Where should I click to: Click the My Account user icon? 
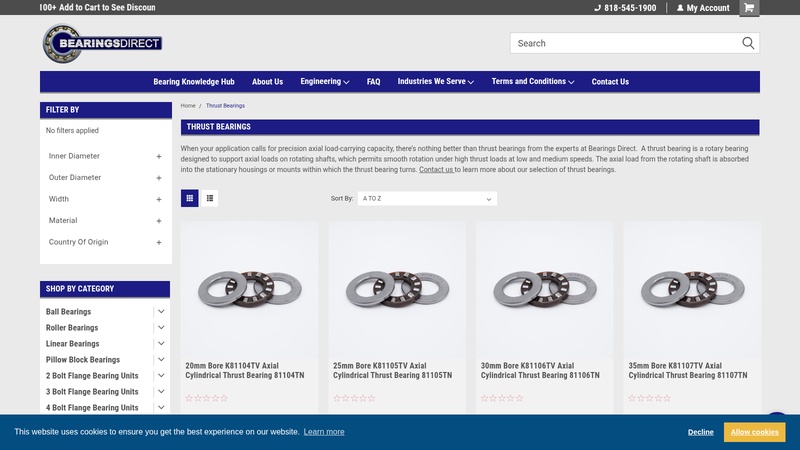click(681, 8)
